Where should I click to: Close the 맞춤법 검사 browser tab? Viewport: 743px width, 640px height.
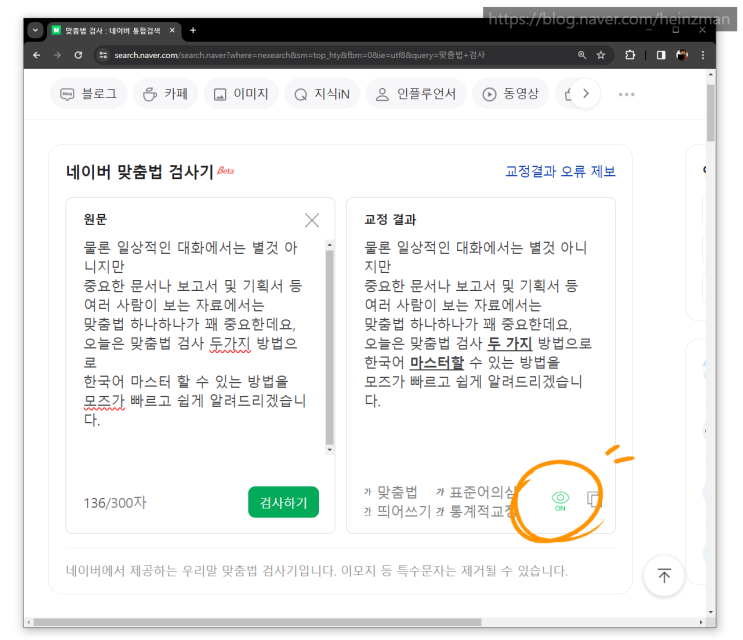pyautogui.click(x=172, y=30)
